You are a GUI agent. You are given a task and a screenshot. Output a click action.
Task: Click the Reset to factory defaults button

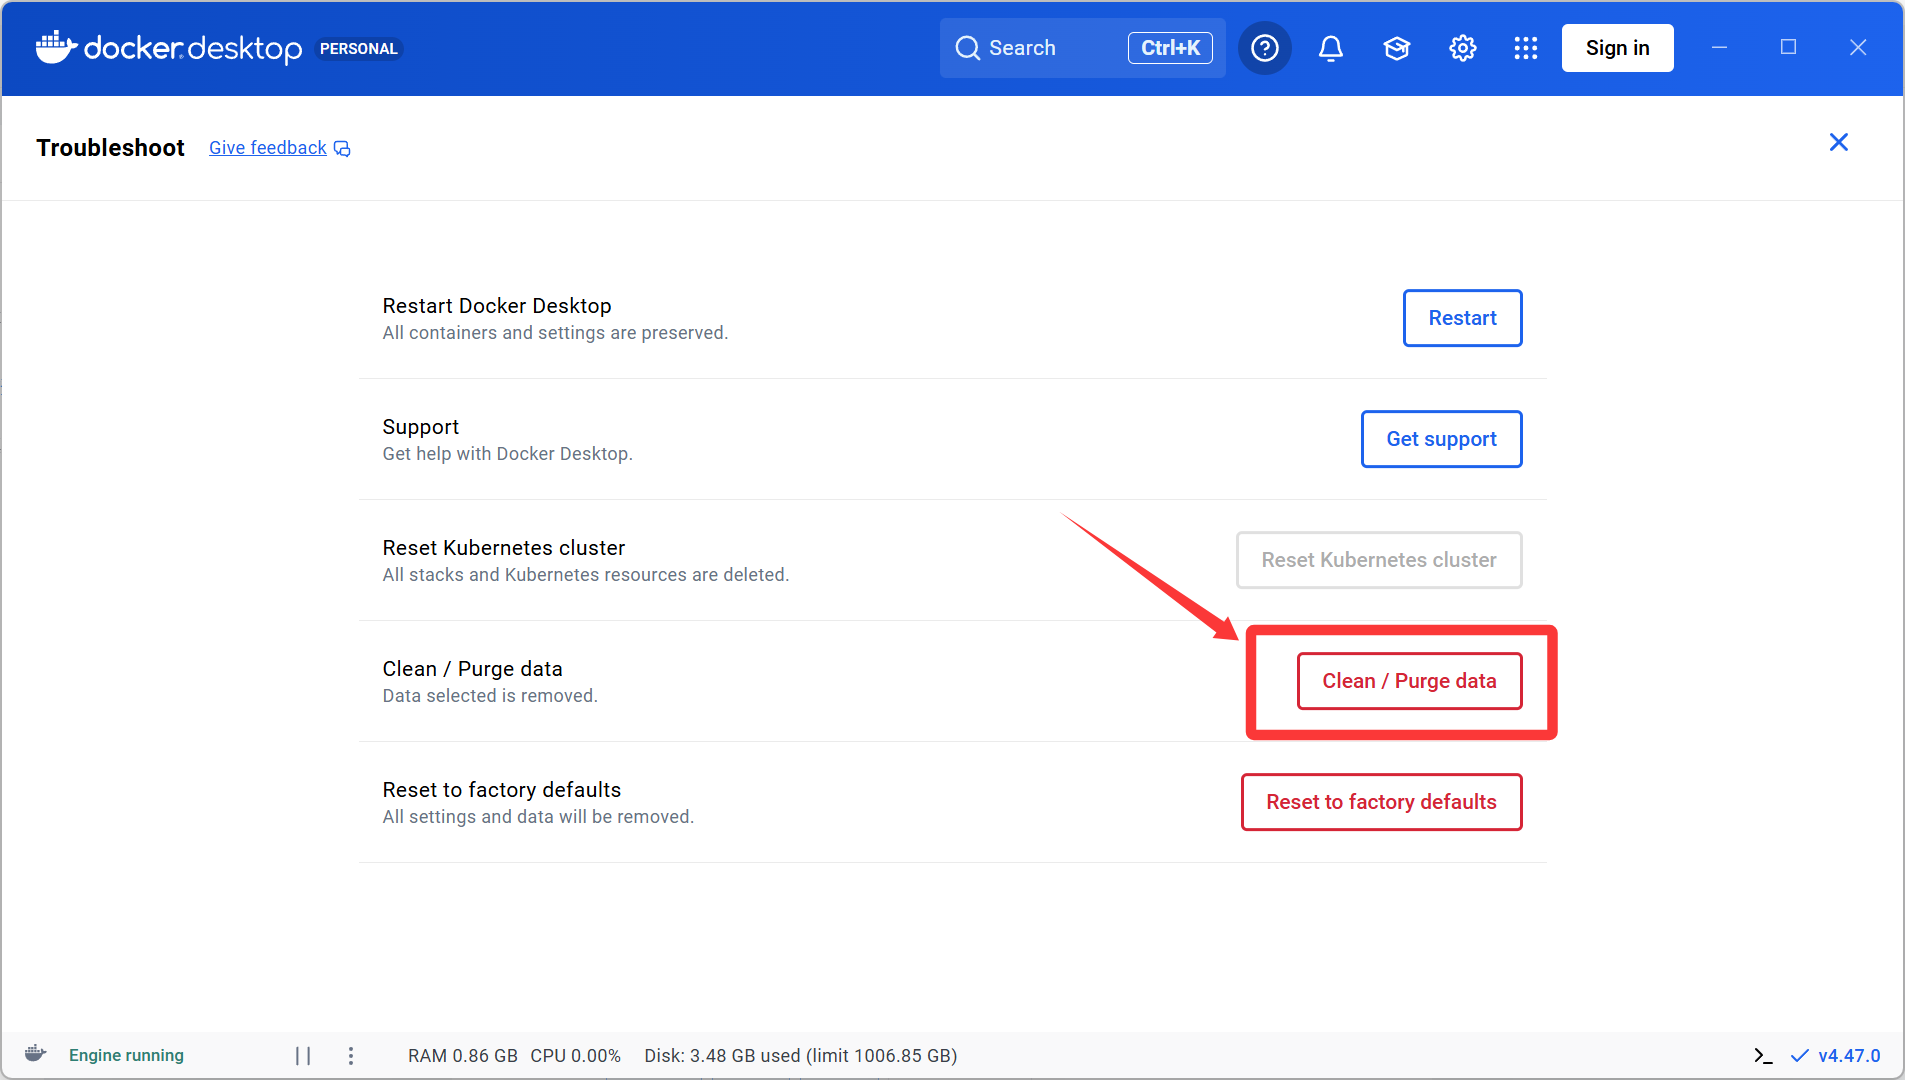coord(1381,802)
